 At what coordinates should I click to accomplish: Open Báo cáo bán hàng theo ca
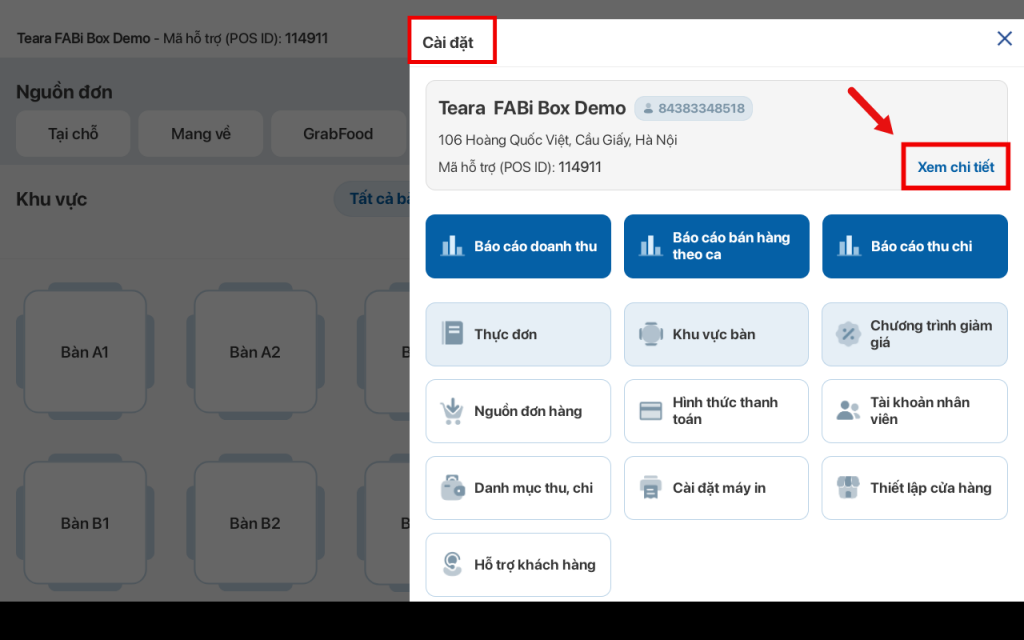pyautogui.click(x=716, y=246)
